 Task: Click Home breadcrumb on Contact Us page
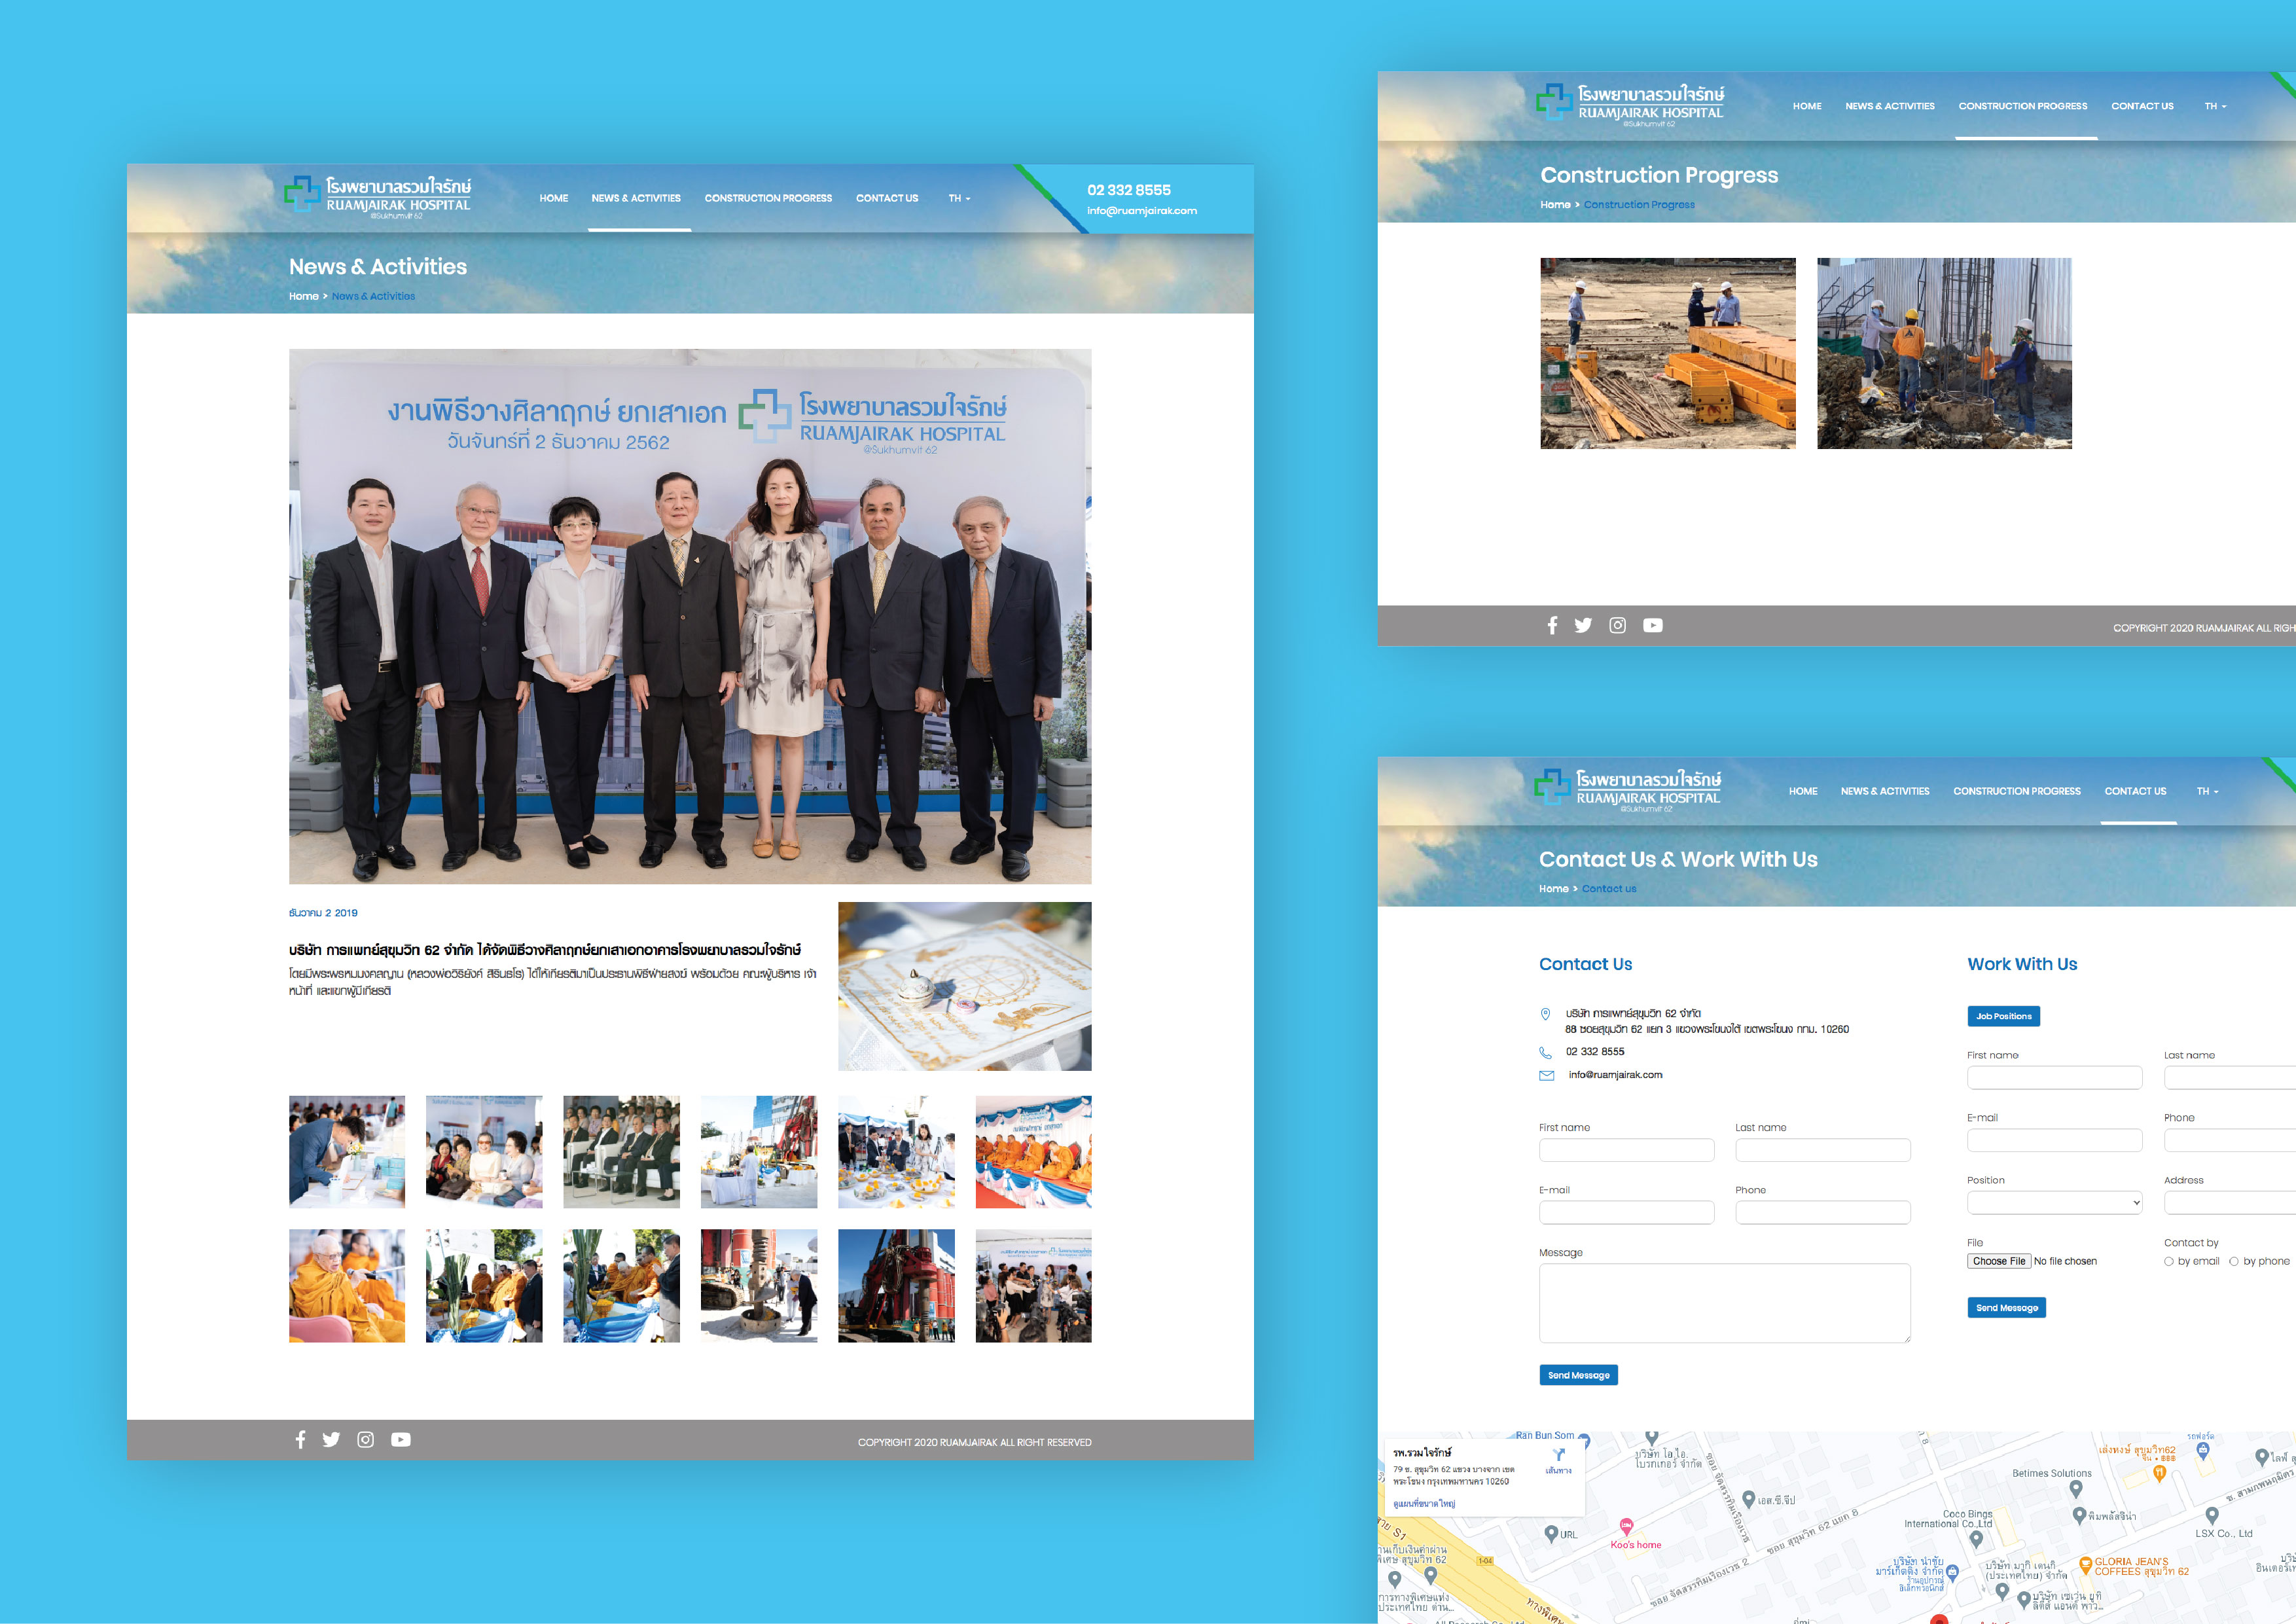(x=1553, y=888)
